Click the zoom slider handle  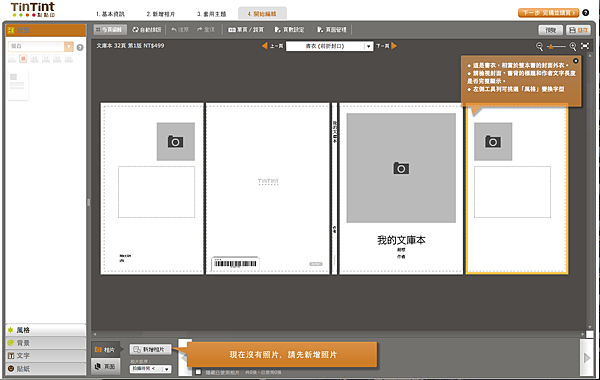pos(551,46)
